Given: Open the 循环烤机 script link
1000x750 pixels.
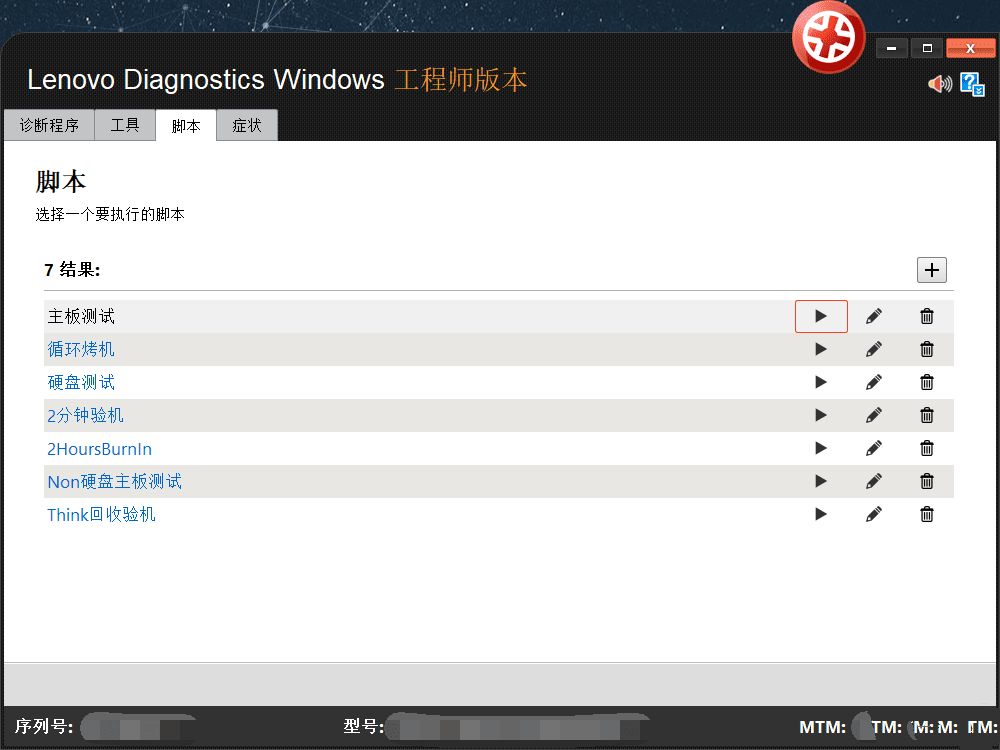Looking at the screenshot, I should [81, 349].
